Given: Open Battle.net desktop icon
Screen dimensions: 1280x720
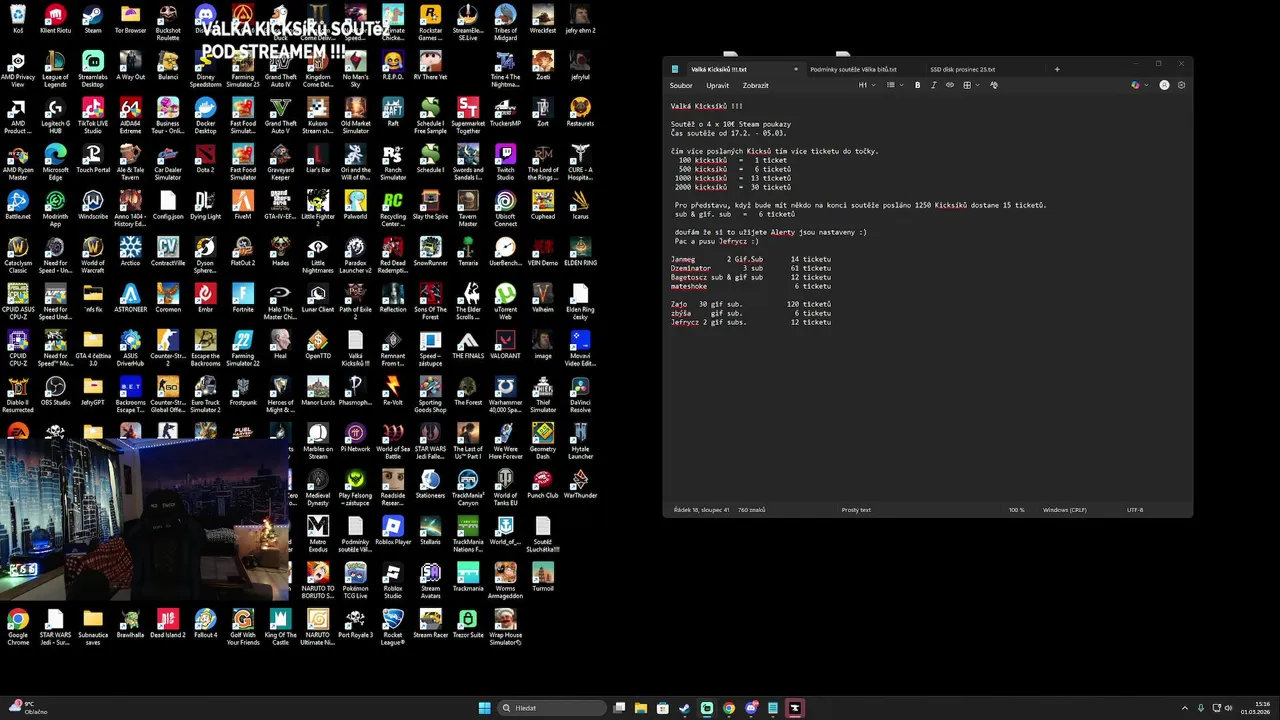Looking at the screenshot, I should tap(18, 205).
